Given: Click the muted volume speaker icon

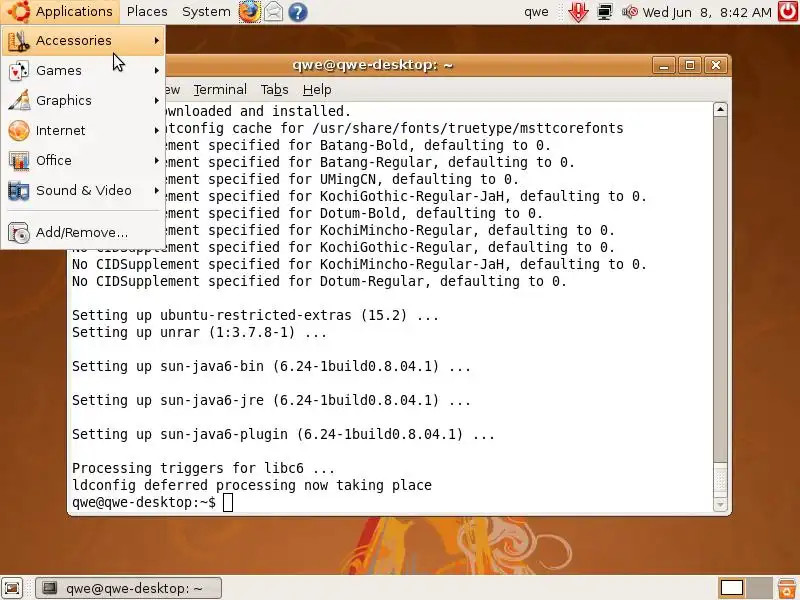Looking at the screenshot, I should point(630,12).
